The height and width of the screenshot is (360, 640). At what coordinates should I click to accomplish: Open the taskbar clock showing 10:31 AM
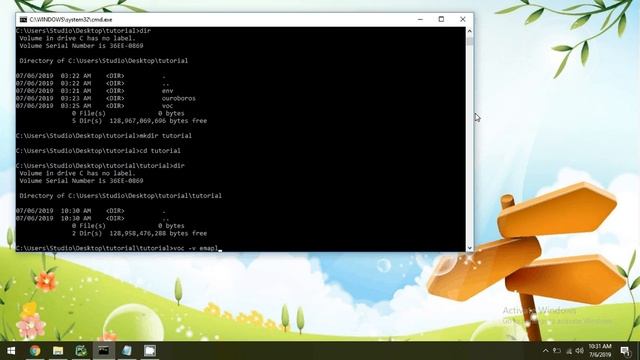point(600,350)
